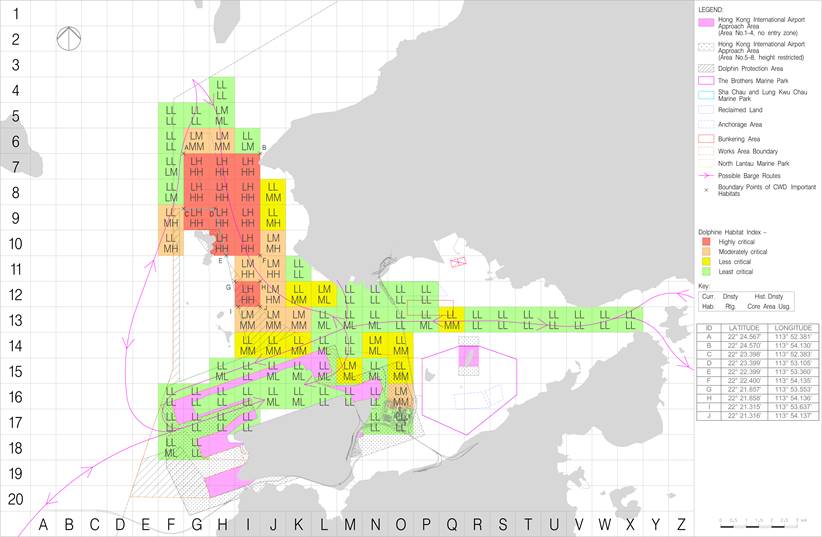Pick the Highly critical red swatch
Viewport: 822px width, 537px height.
click(706, 241)
